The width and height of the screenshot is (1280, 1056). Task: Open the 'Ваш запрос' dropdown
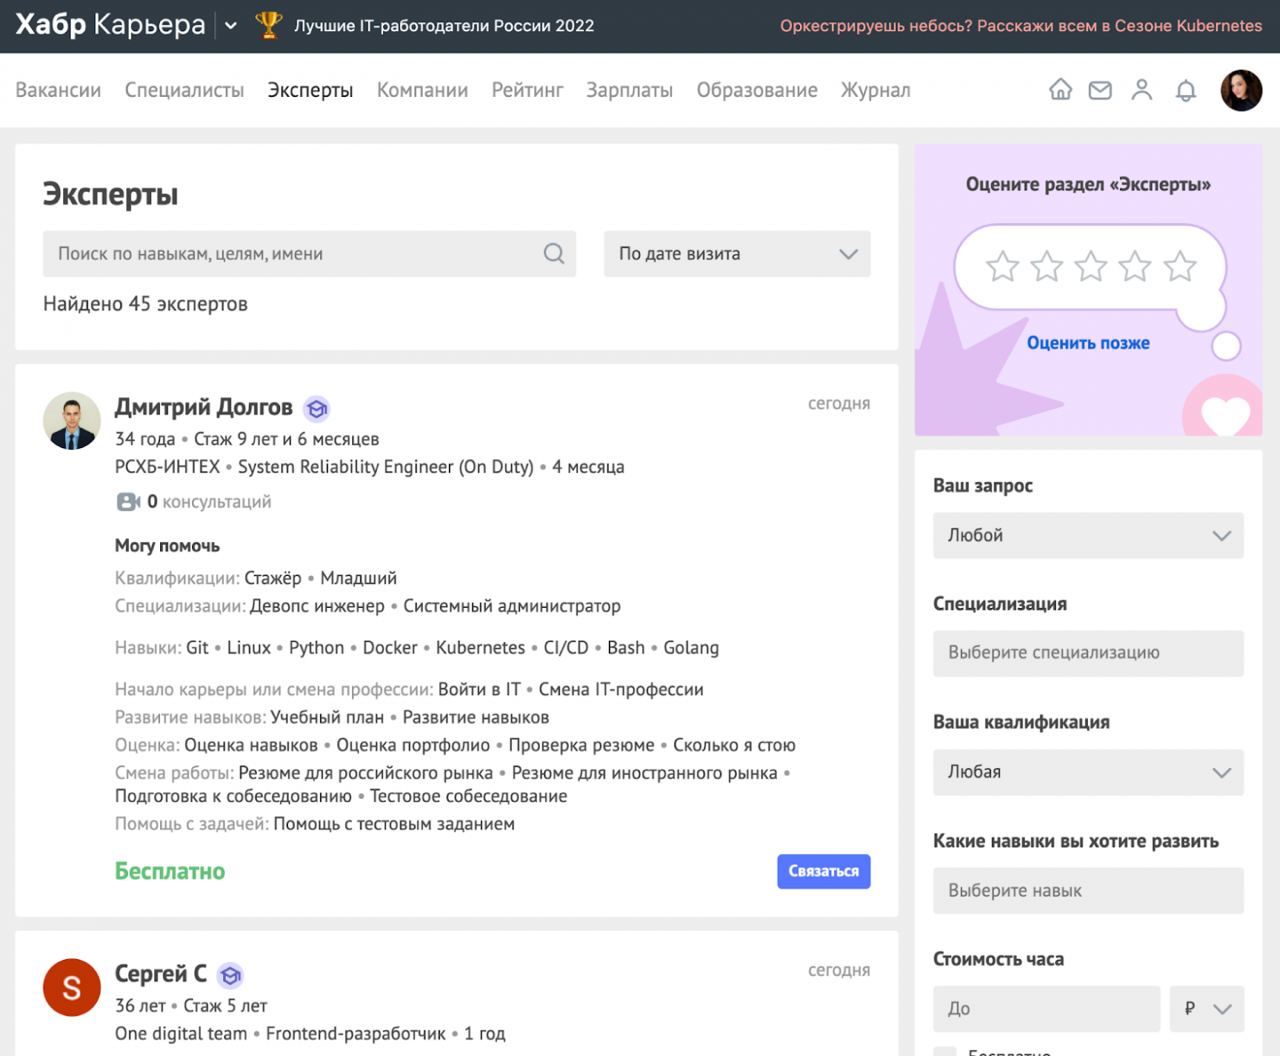(x=1088, y=536)
